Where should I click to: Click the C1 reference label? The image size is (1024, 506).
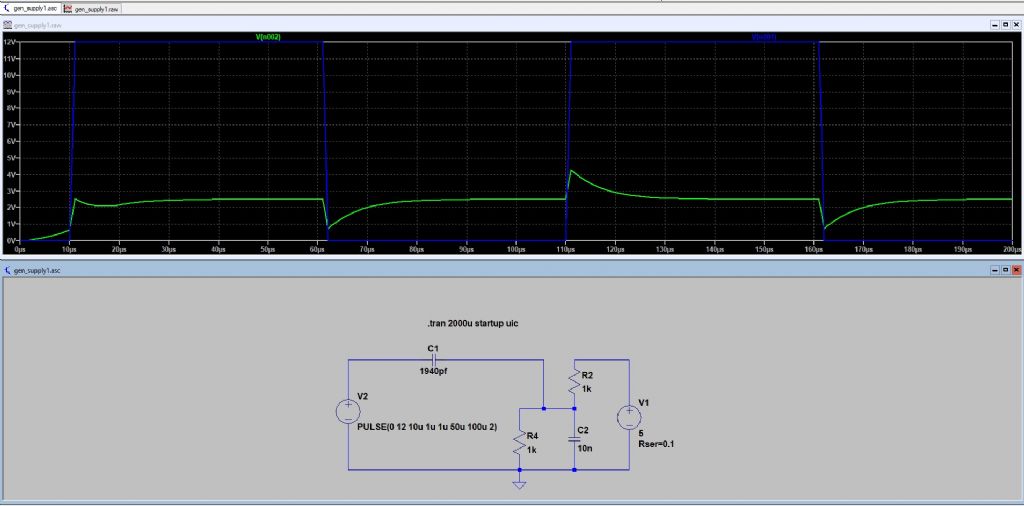pos(434,349)
